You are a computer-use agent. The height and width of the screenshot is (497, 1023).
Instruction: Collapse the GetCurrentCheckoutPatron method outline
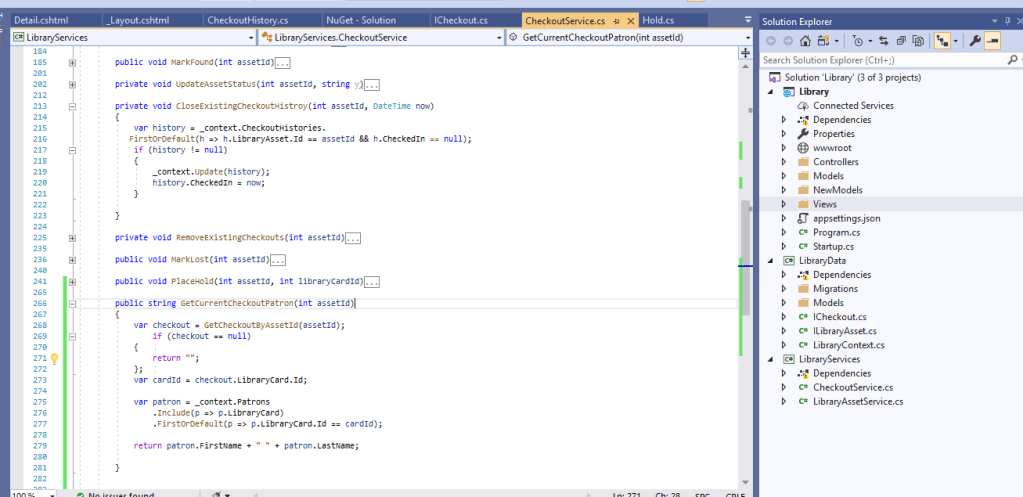tap(72, 302)
